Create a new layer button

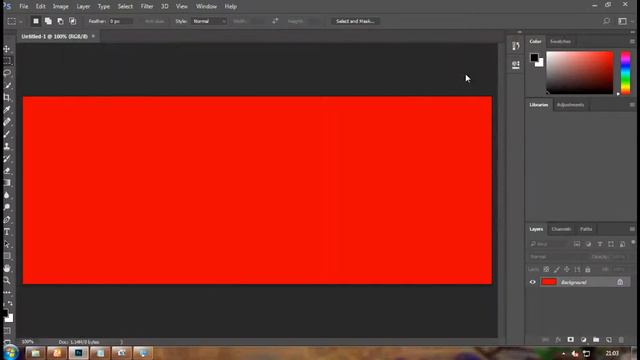pyautogui.click(x=609, y=340)
